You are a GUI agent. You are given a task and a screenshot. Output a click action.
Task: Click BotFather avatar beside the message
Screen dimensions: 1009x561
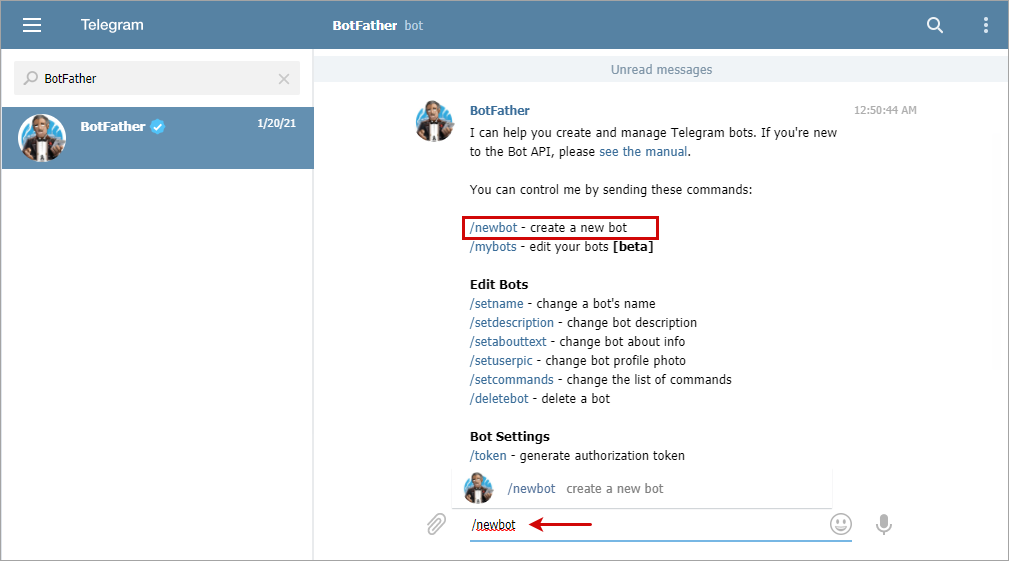pyautogui.click(x=435, y=121)
